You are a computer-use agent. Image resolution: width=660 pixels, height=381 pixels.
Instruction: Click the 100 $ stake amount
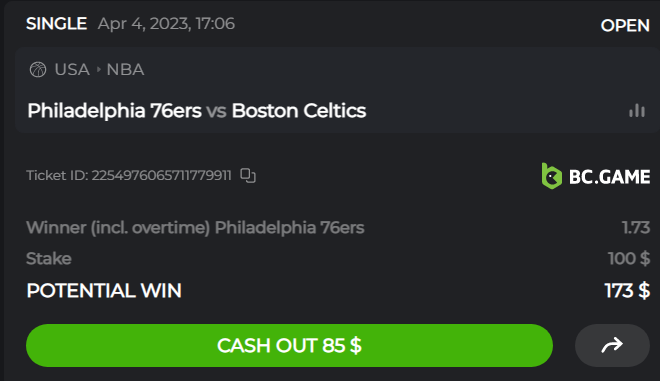click(x=629, y=258)
